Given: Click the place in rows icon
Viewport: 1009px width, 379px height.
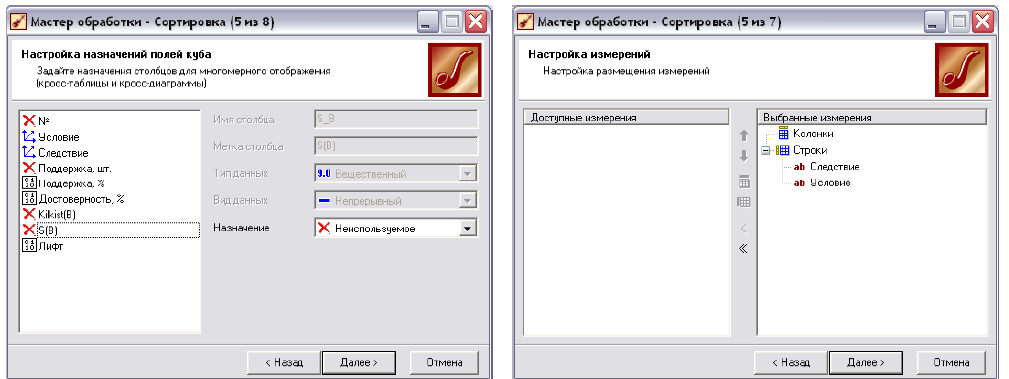Looking at the screenshot, I should [744, 202].
